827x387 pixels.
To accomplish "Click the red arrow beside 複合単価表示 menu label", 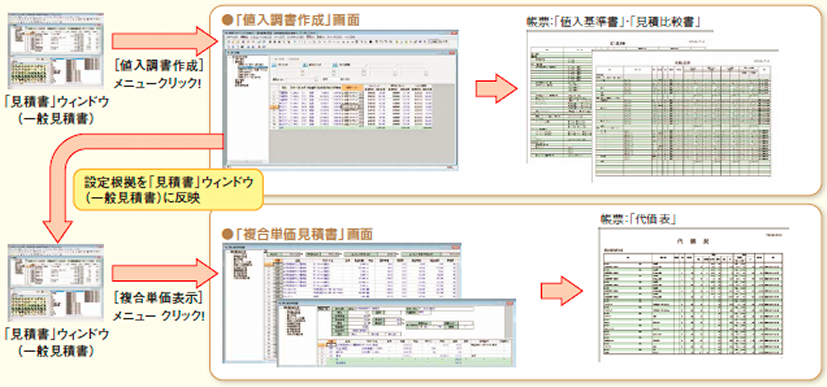I will click(x=165, y=273).
